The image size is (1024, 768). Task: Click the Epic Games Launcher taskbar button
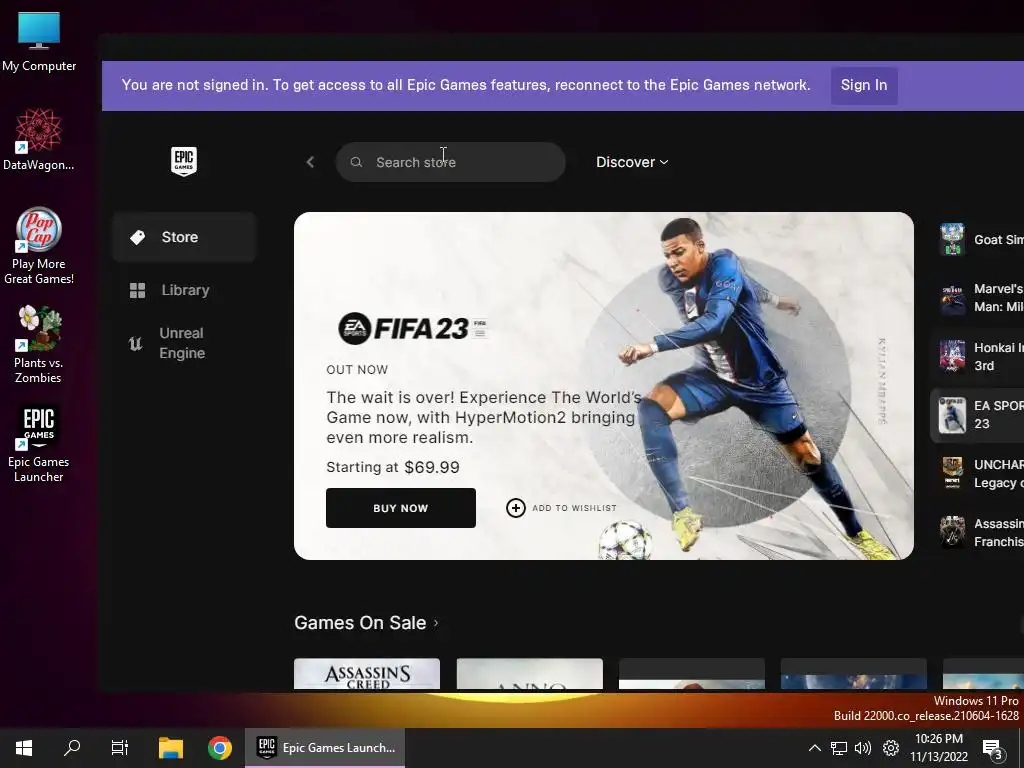325,748
